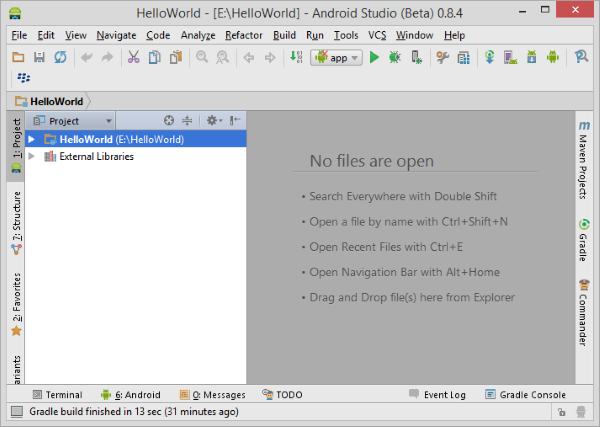The width and height of the screenshot is (600, 427).
Task: Open the AVD Manager icon
Action: pos(510,57)
